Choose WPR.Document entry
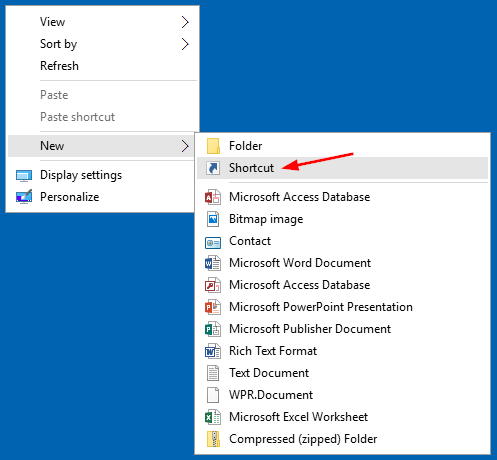This screenshot has width=497, height=460. coord(343,395)
